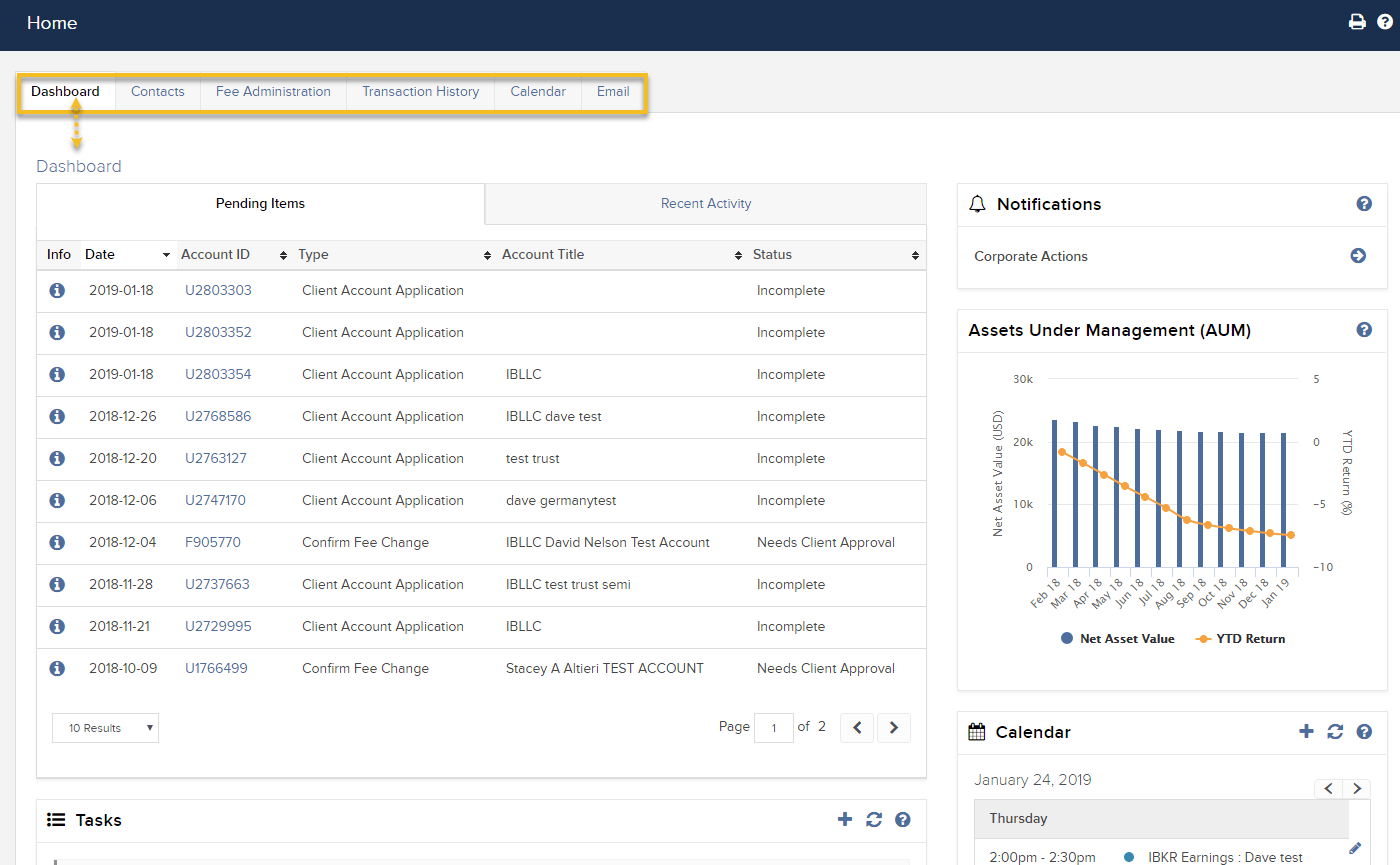The height and width of the screenshot is (865, 1400).
Task: Click edit pencil on IBKR Earnings event
Action: click(x=1355, y=848)
